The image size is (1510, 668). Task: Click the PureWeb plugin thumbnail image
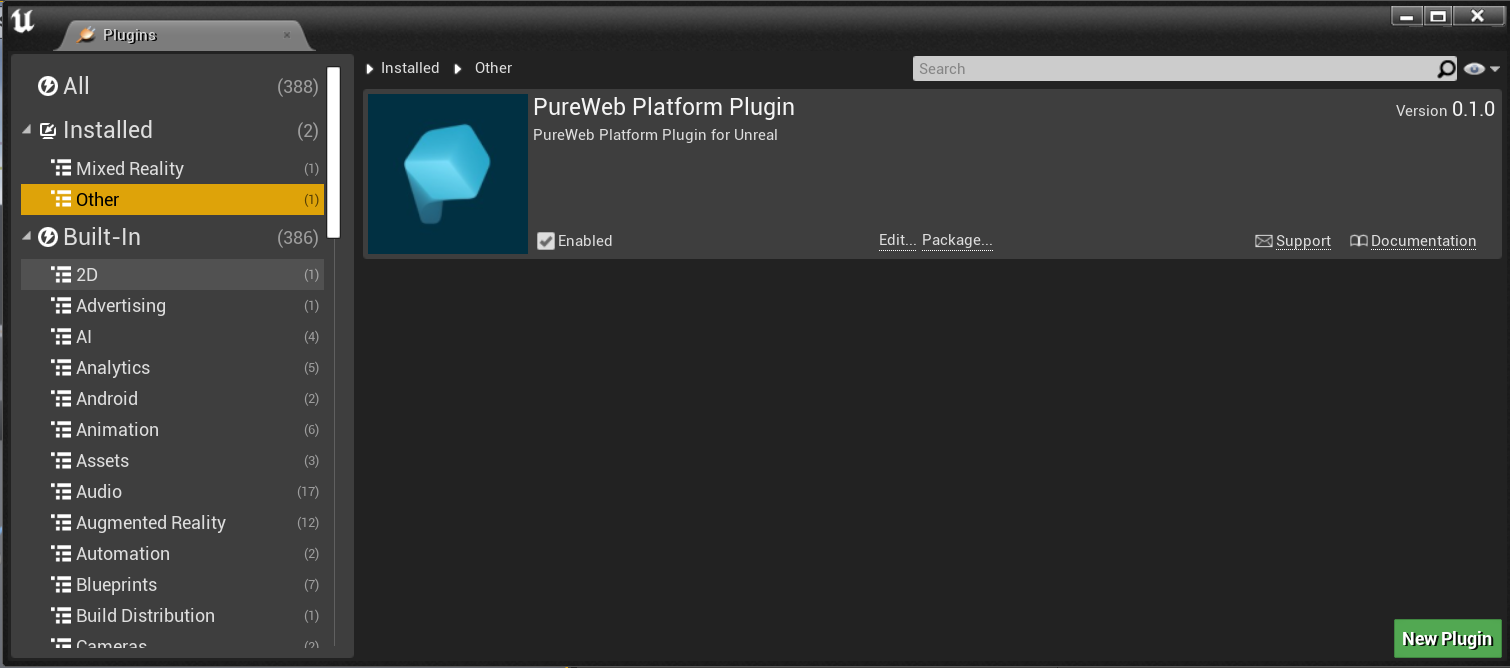[448, 174]
